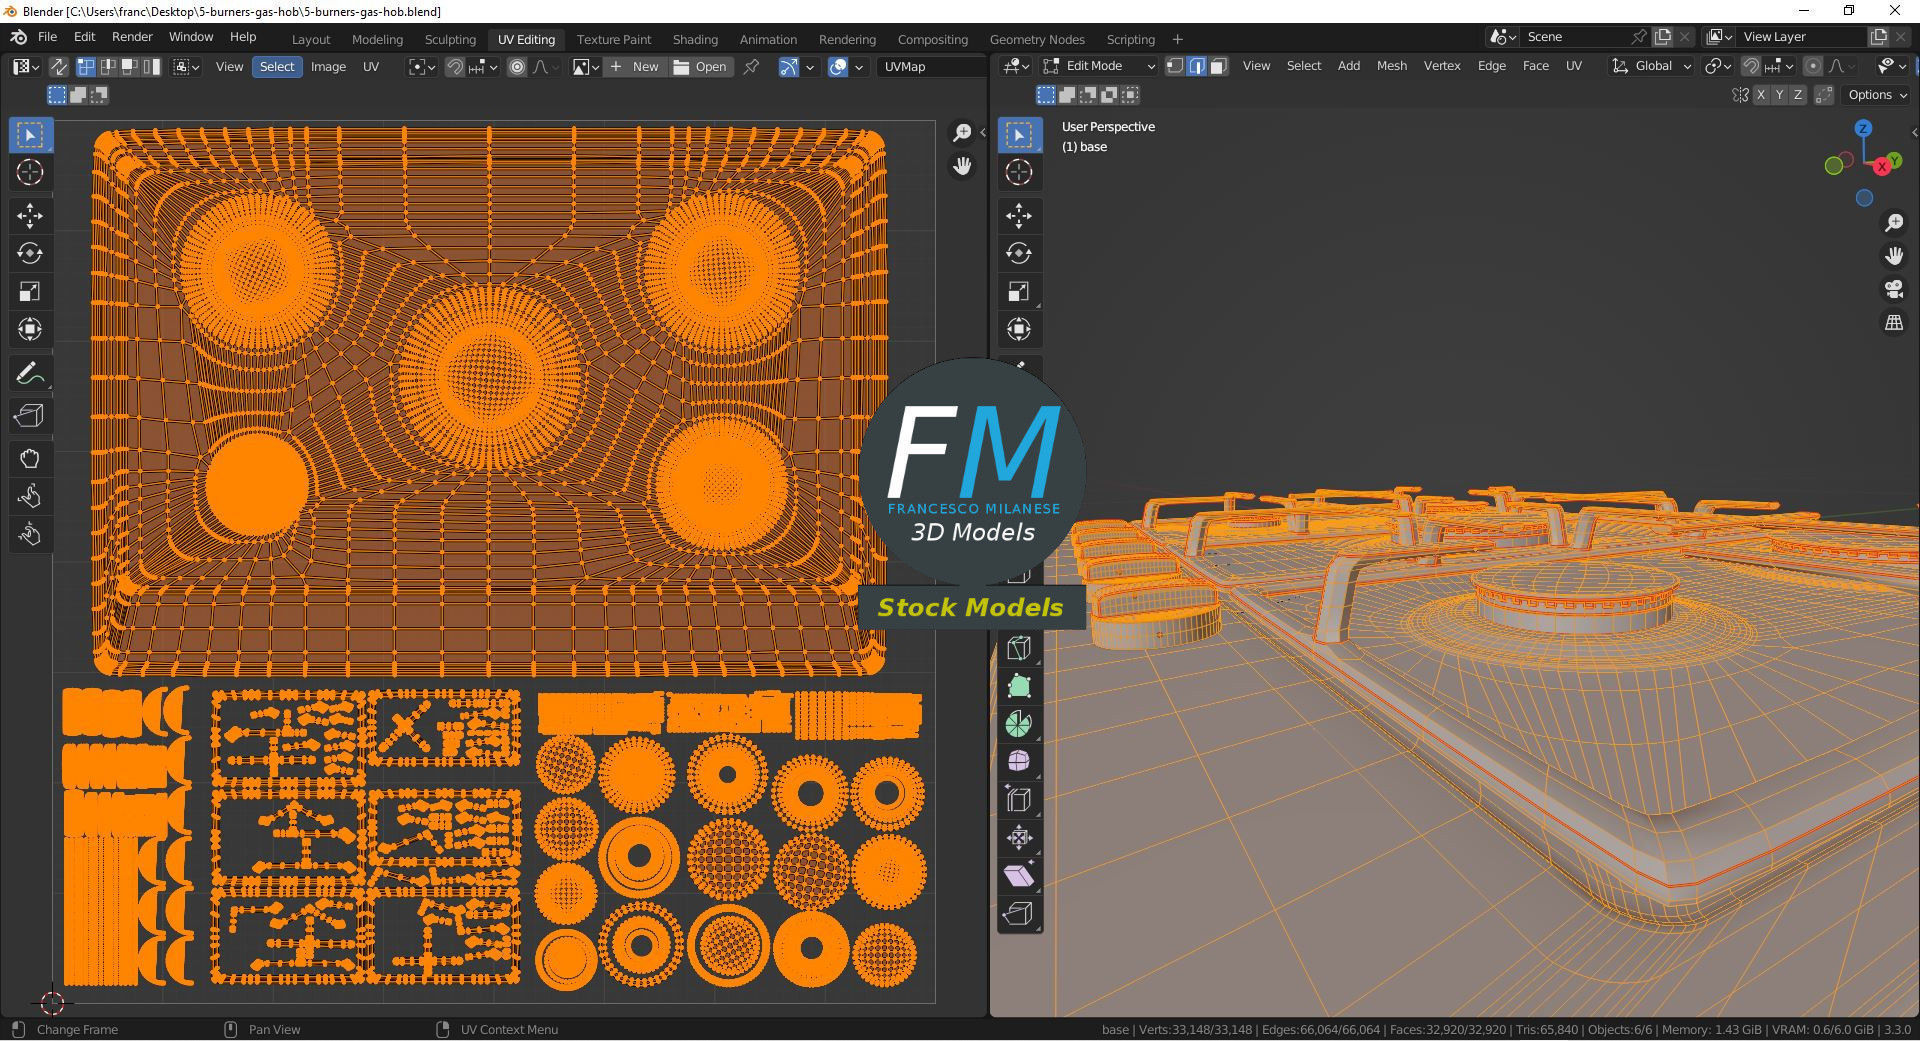Click the New image button

point(635,67)
